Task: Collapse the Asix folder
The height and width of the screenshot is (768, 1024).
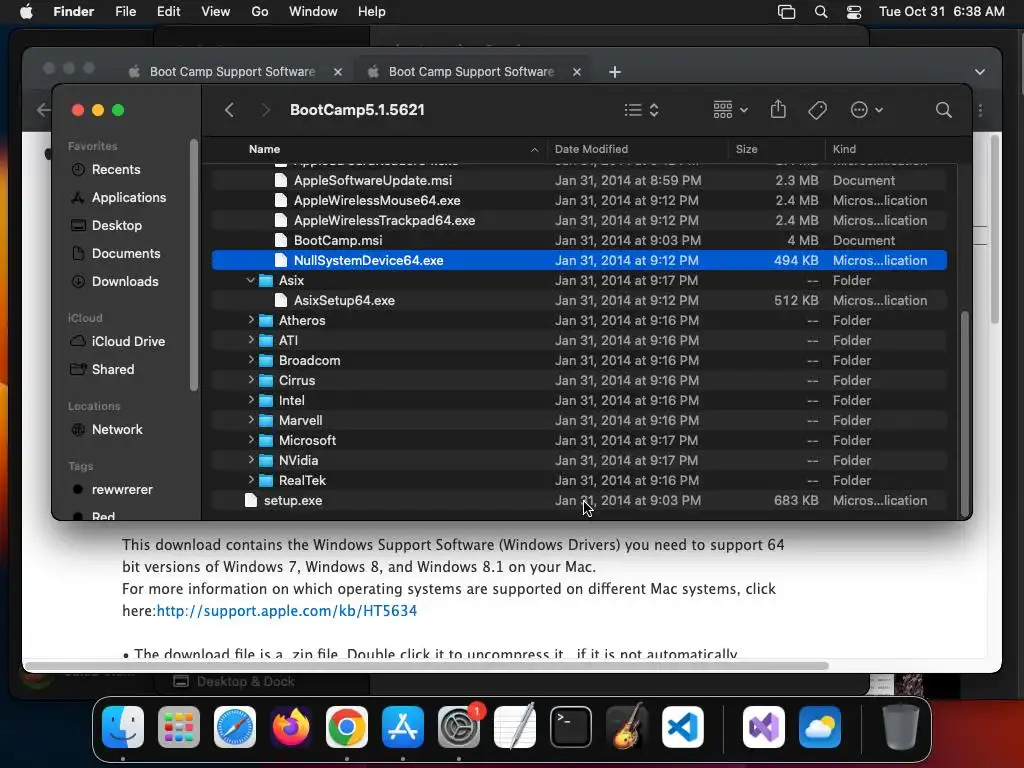Action: [x=250, y=280]
